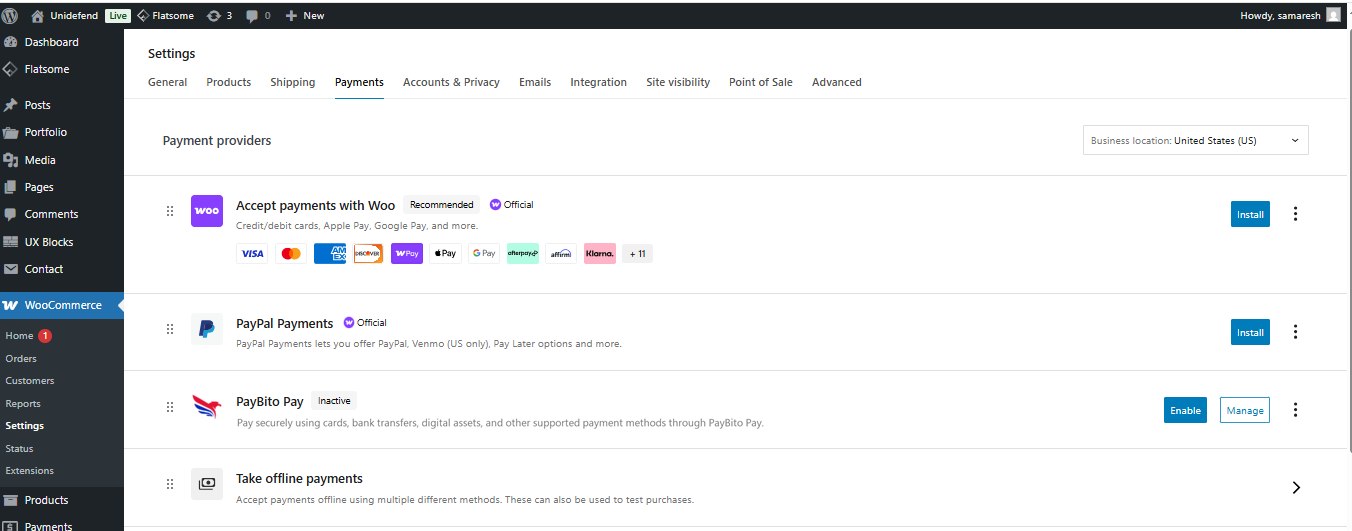This screenshot has width=1352, height=531.
Task: Open more options for PayPal Payments
Action: (1296, 332)
